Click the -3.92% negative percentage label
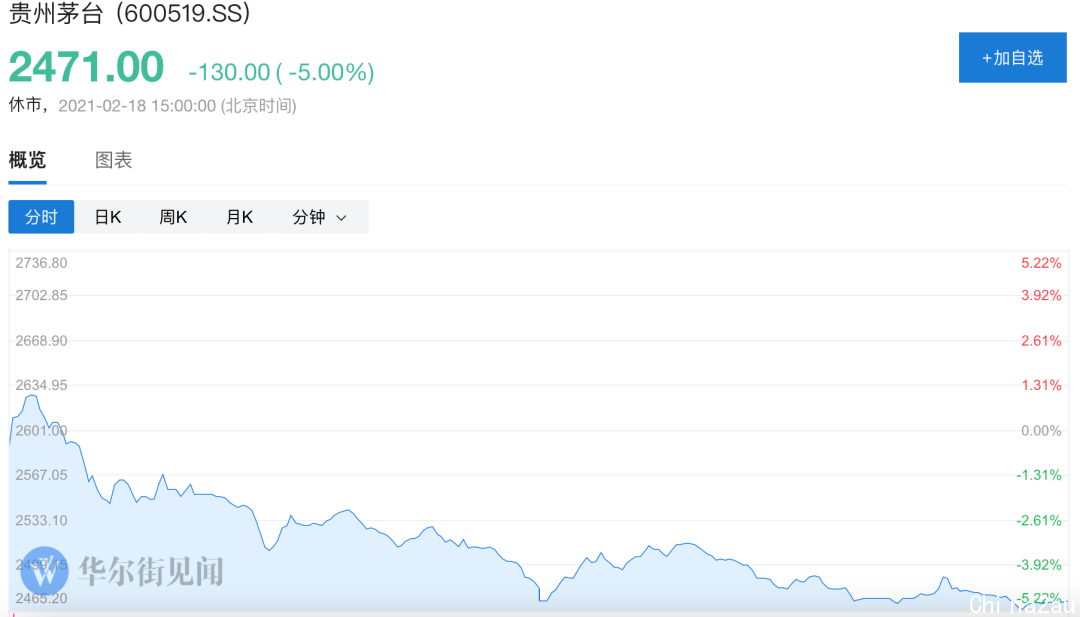The image size is (1080, 617). pos(1039,565)
